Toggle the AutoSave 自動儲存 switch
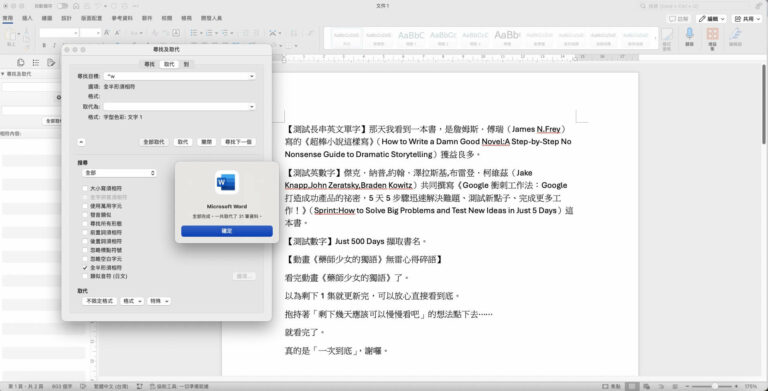 [x=62, y=6]
